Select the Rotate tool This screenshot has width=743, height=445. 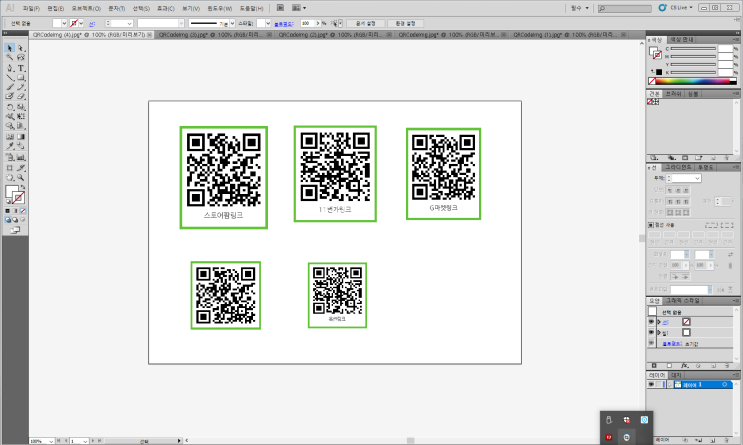pyautogui.click(x=9, y=107)
